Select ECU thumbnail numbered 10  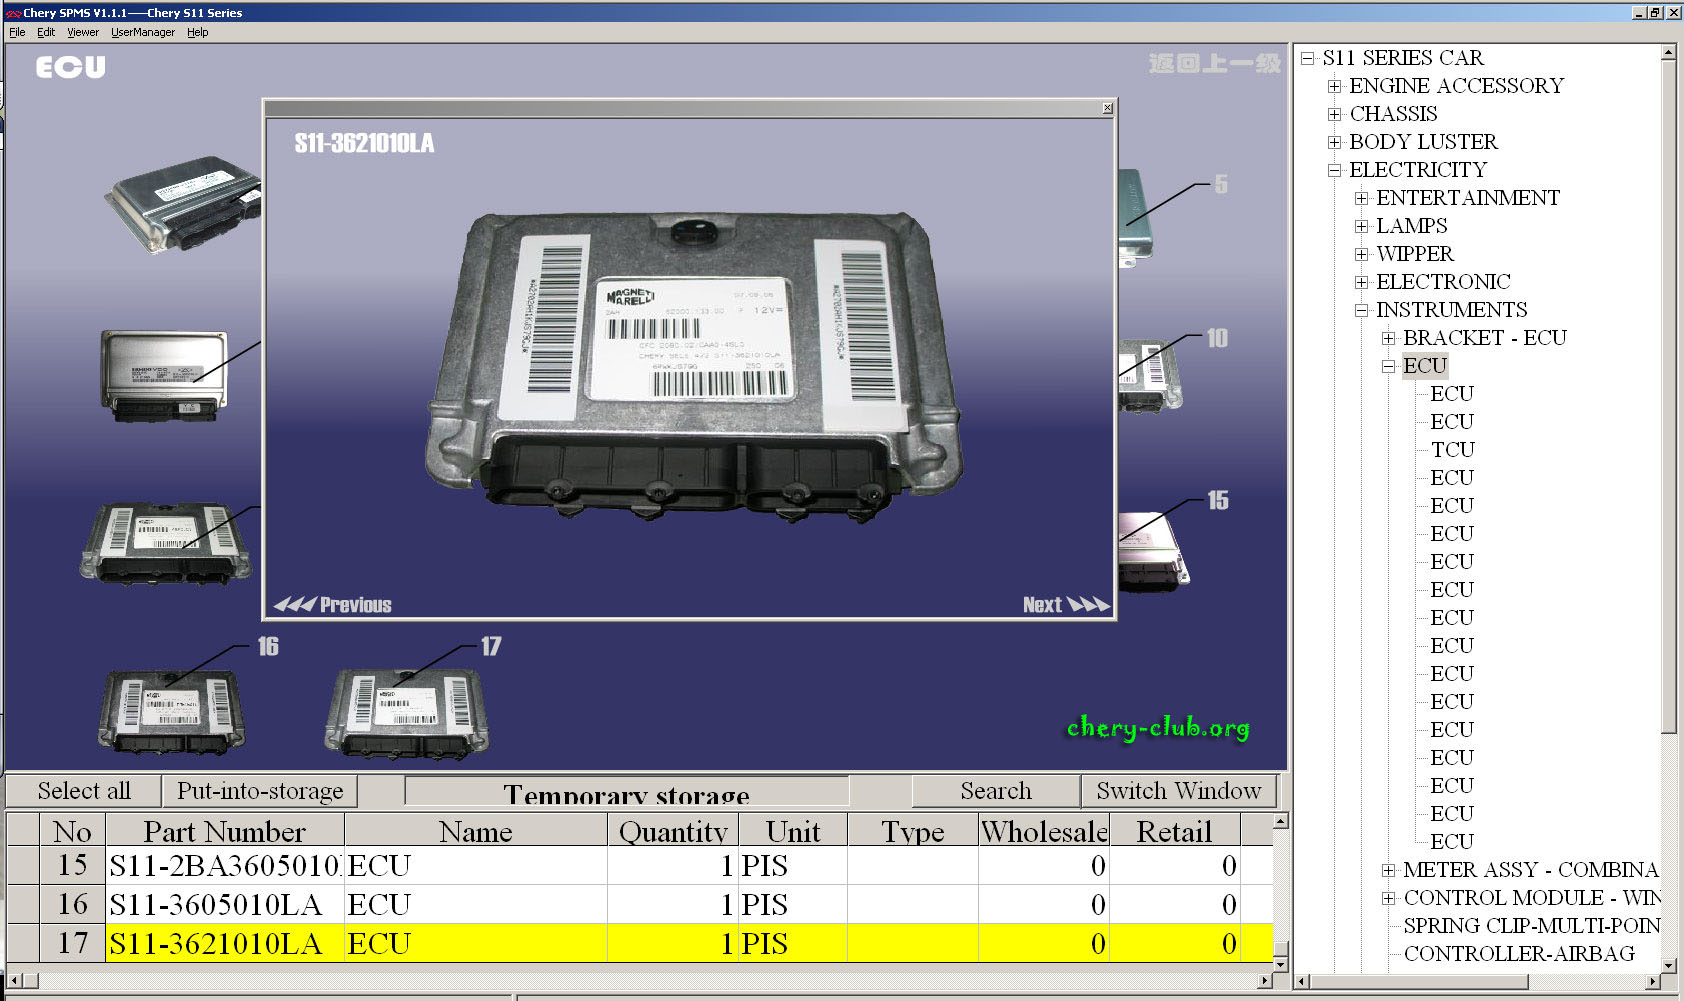pos(1149,376)
